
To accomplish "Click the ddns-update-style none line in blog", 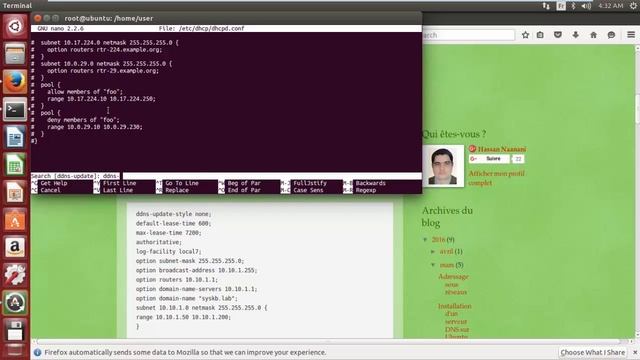I will [173, 214].
